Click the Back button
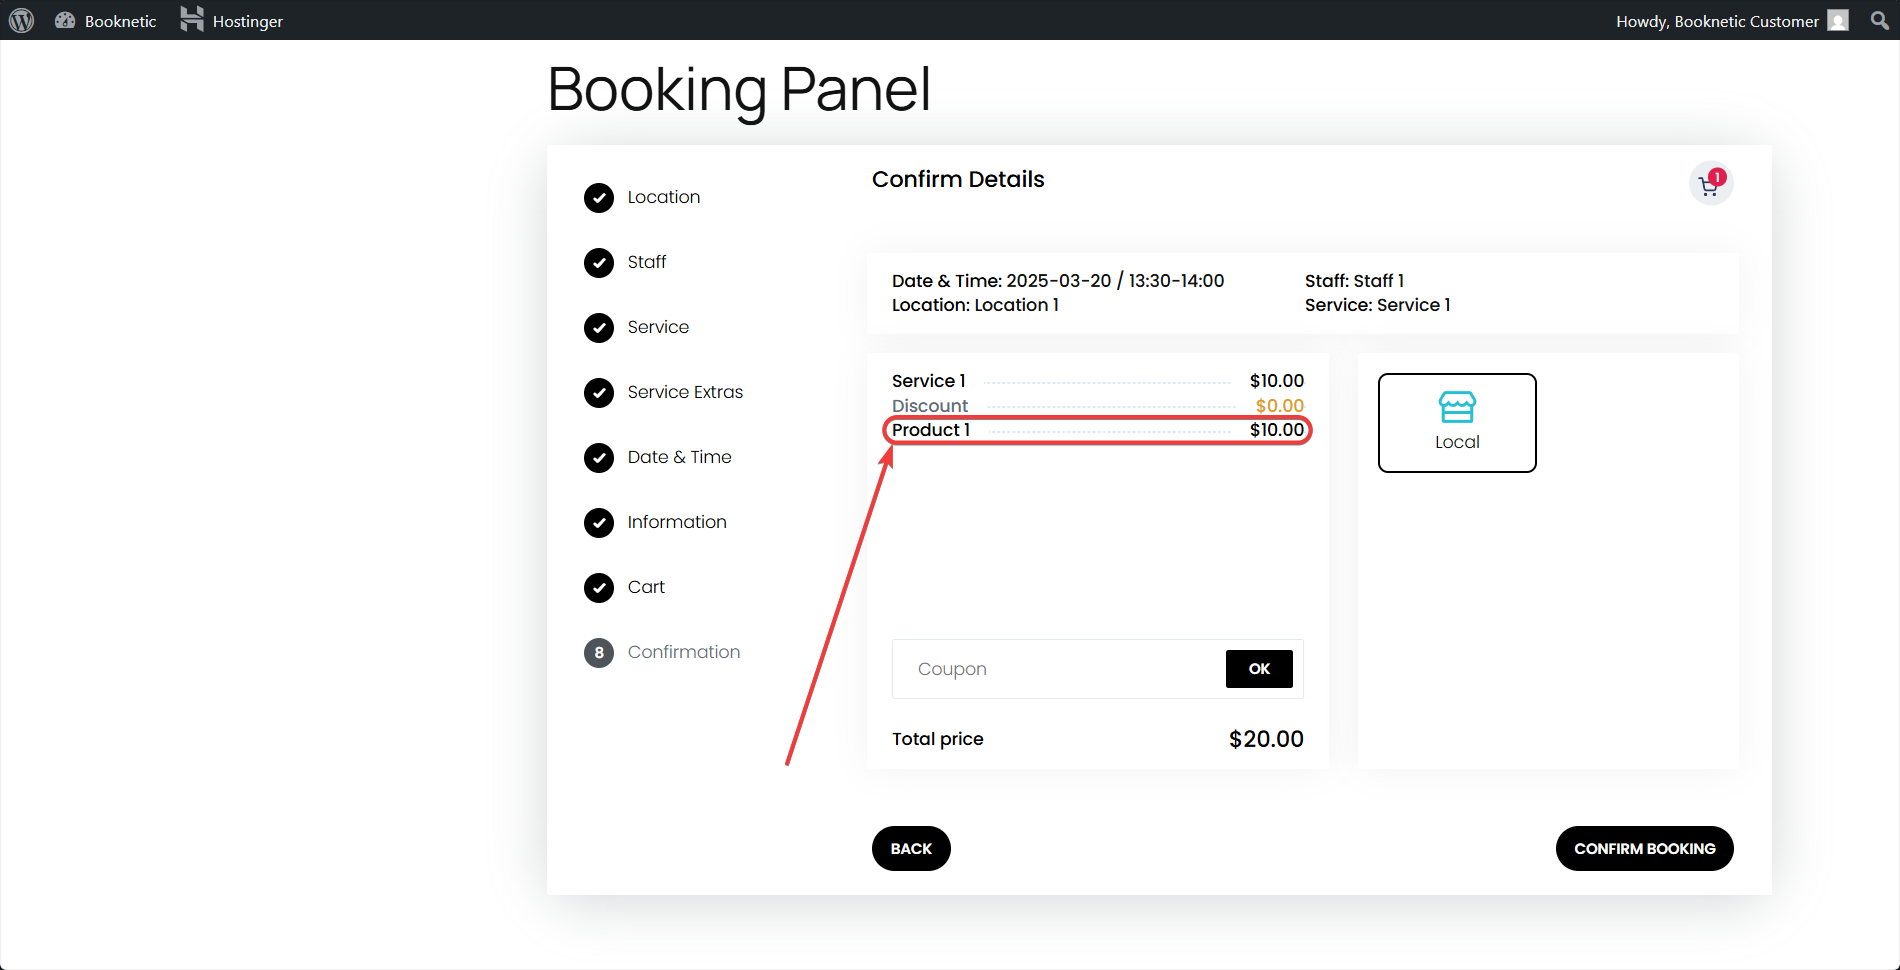The height and width of the screenshot is (970, 1900). [x=911, y=848]
